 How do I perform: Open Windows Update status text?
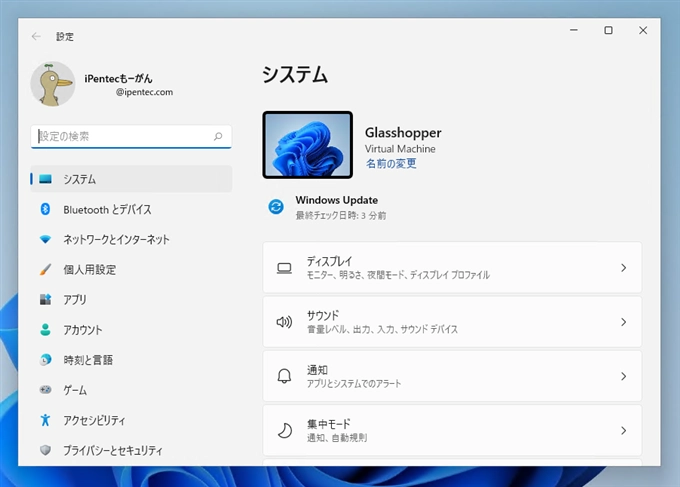pyautogui.click(x=337, y=200)
